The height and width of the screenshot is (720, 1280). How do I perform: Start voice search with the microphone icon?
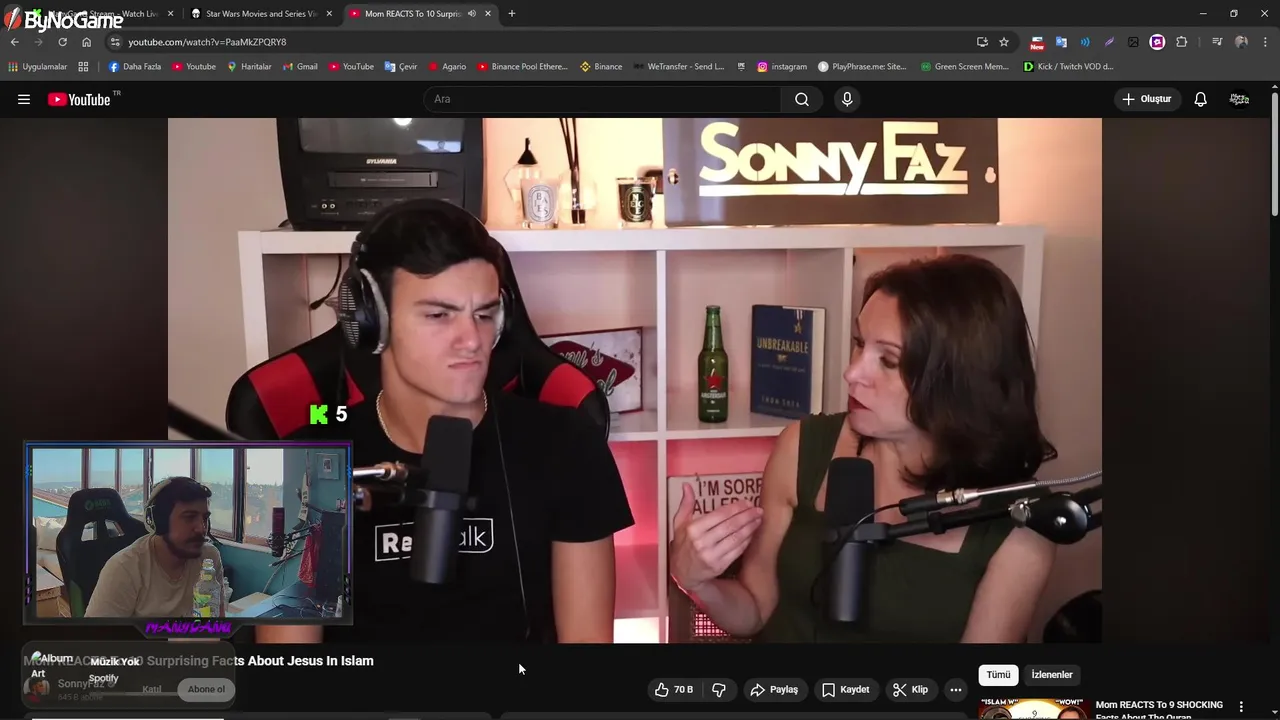847,99
